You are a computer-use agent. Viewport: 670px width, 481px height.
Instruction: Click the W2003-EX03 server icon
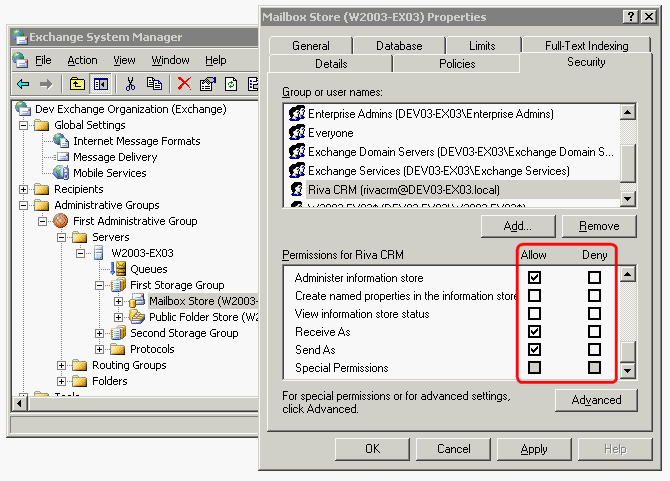(99, 253)
